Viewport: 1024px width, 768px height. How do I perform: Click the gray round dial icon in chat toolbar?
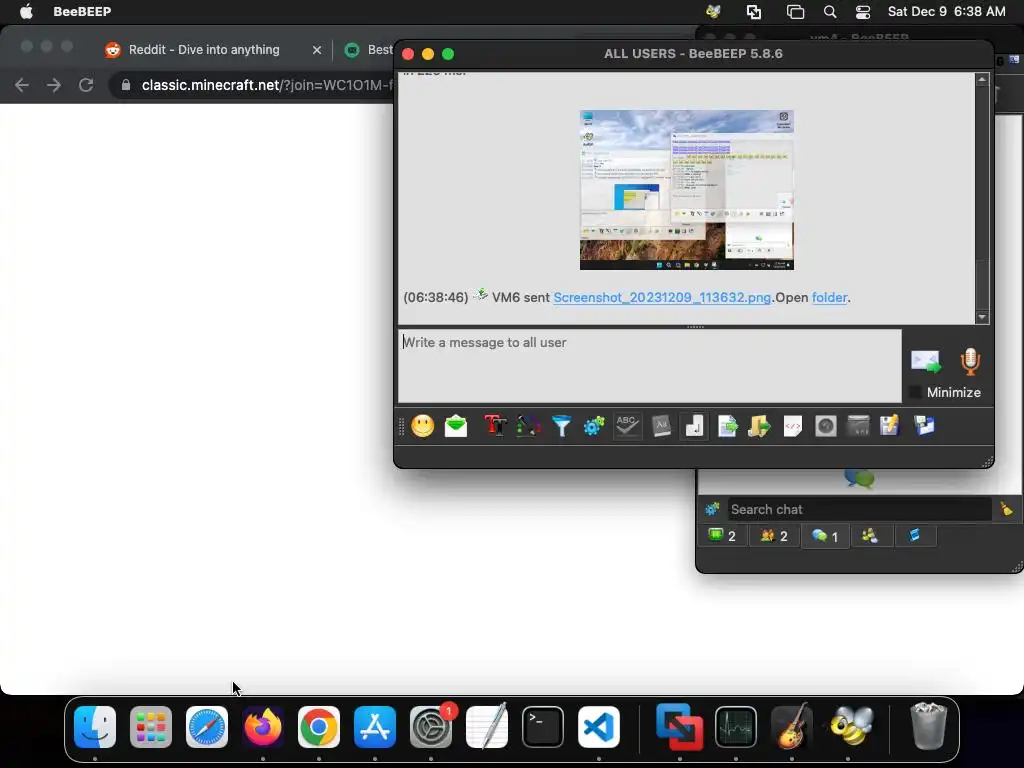point(825,426)
